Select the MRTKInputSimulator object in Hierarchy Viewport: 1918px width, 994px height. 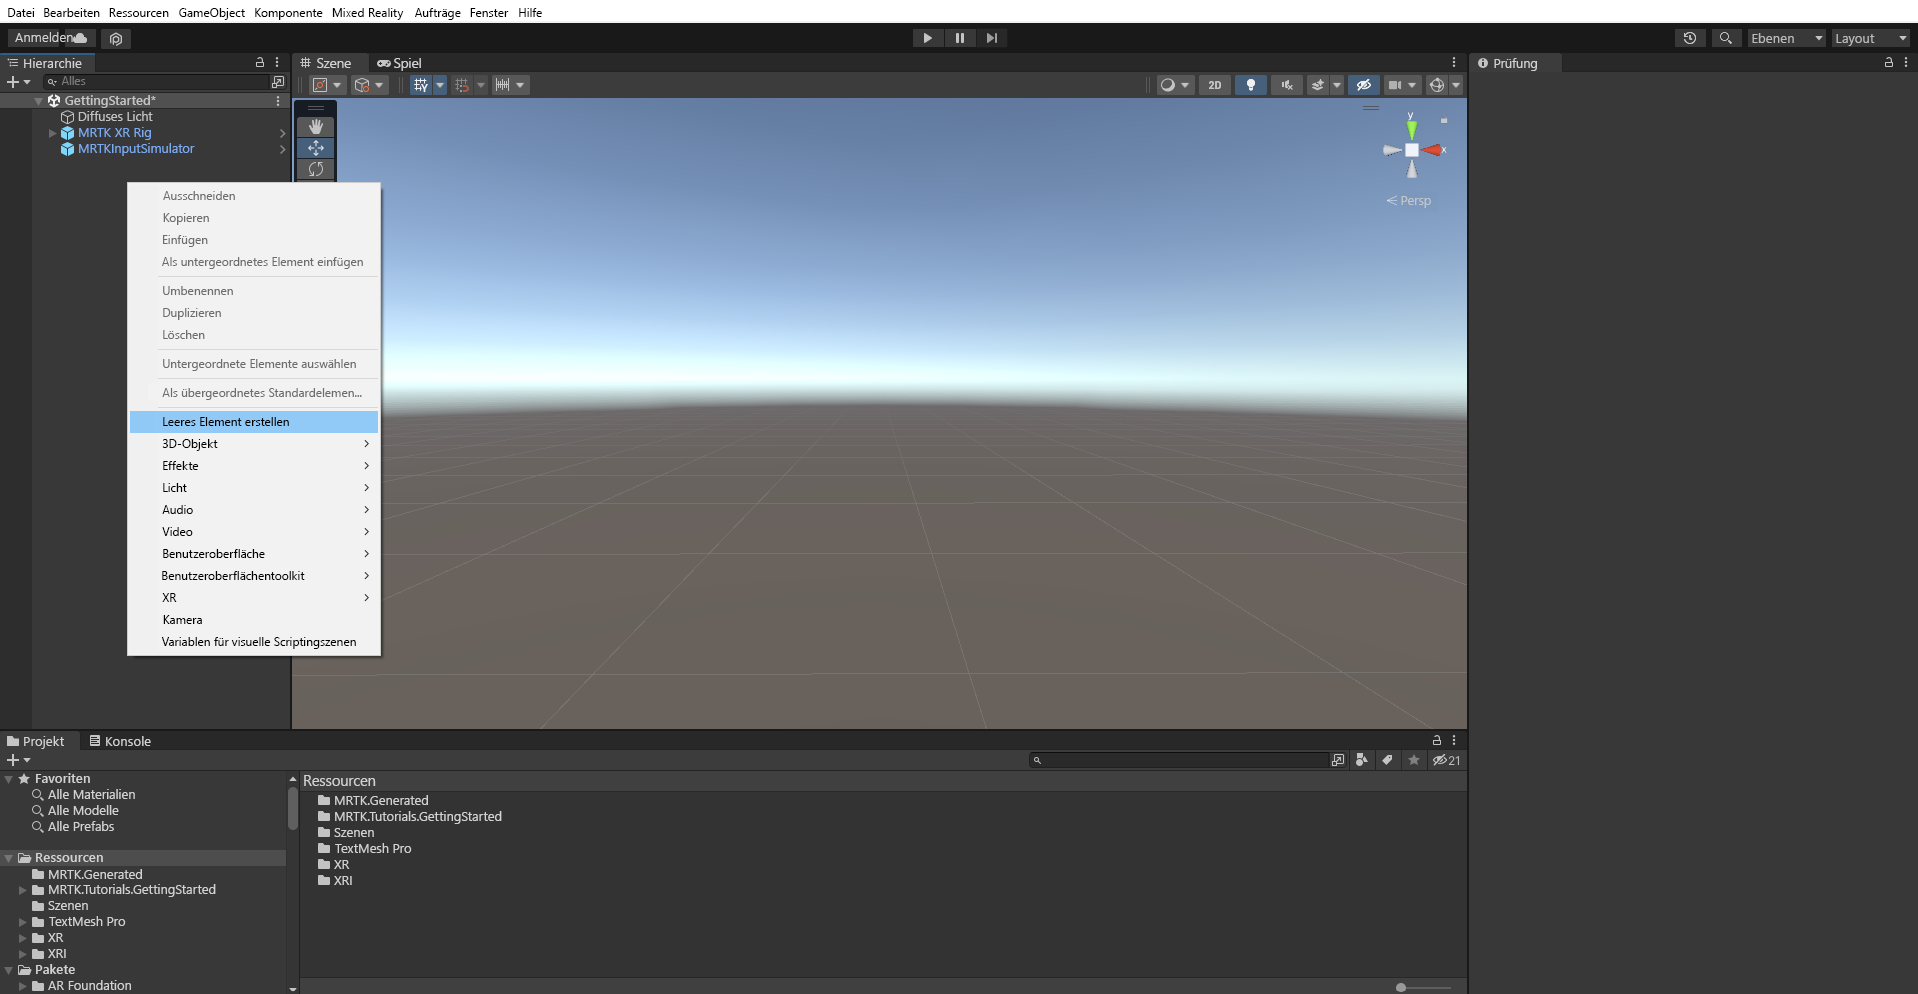coord(136,149)
